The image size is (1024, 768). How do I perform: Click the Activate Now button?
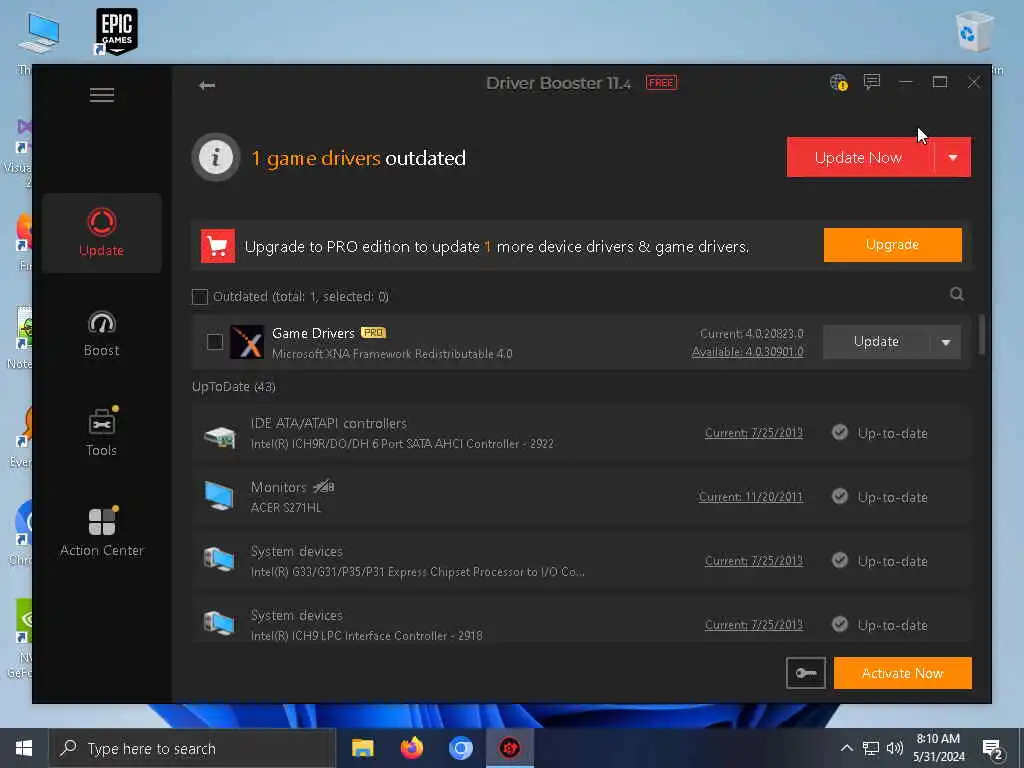(903, 673)
